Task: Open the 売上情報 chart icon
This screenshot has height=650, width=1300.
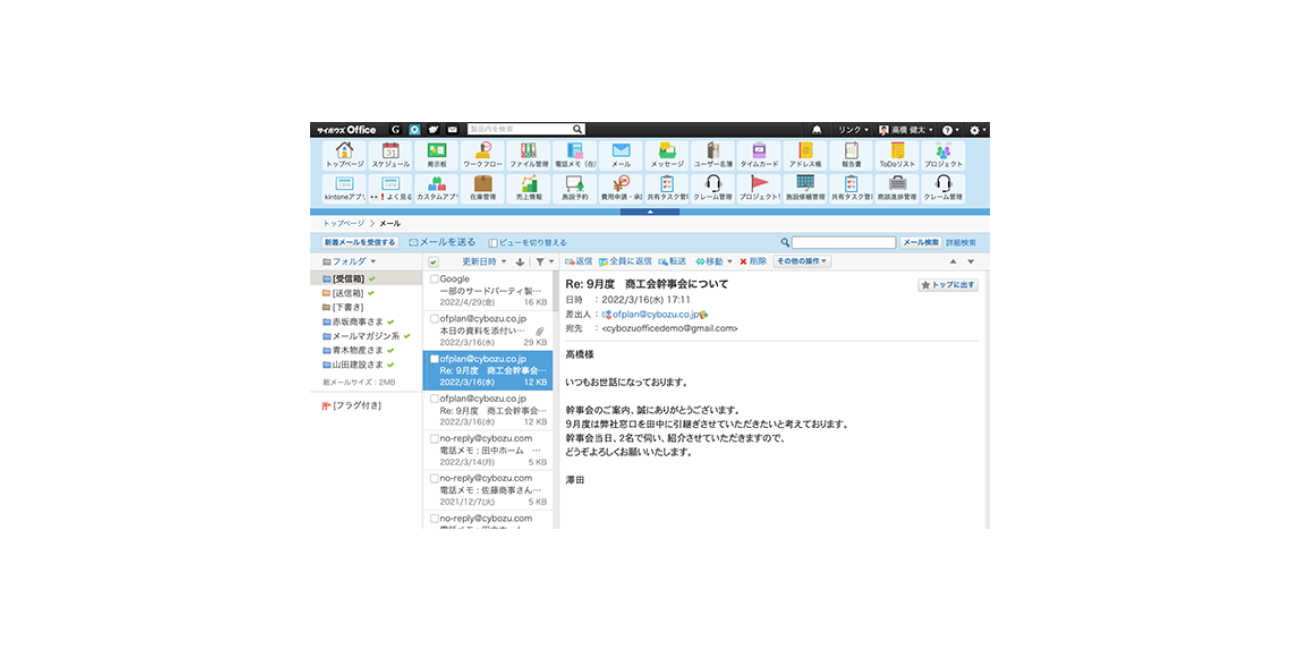Action: 528,188
